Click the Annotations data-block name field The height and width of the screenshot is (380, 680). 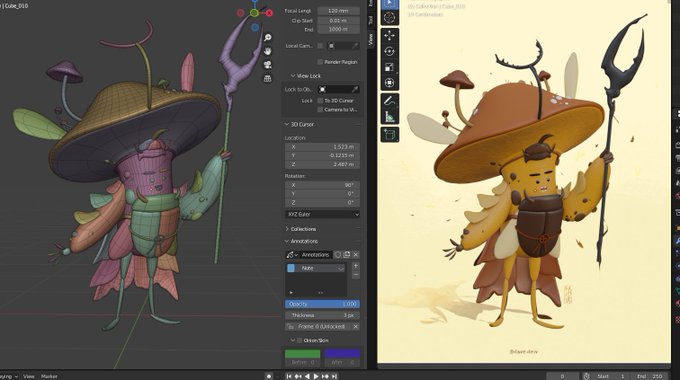[316, 255]
